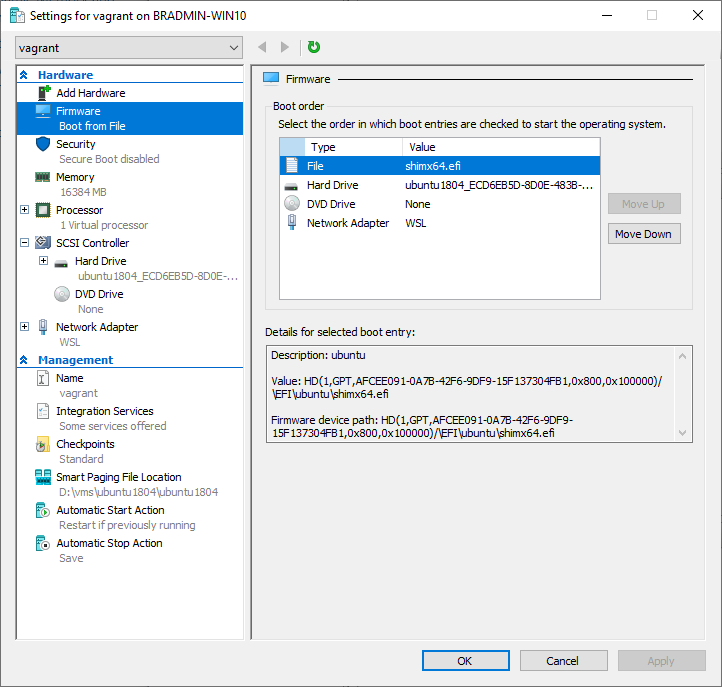
Task: Click the Cancel button
Action: tap(563, 661)
